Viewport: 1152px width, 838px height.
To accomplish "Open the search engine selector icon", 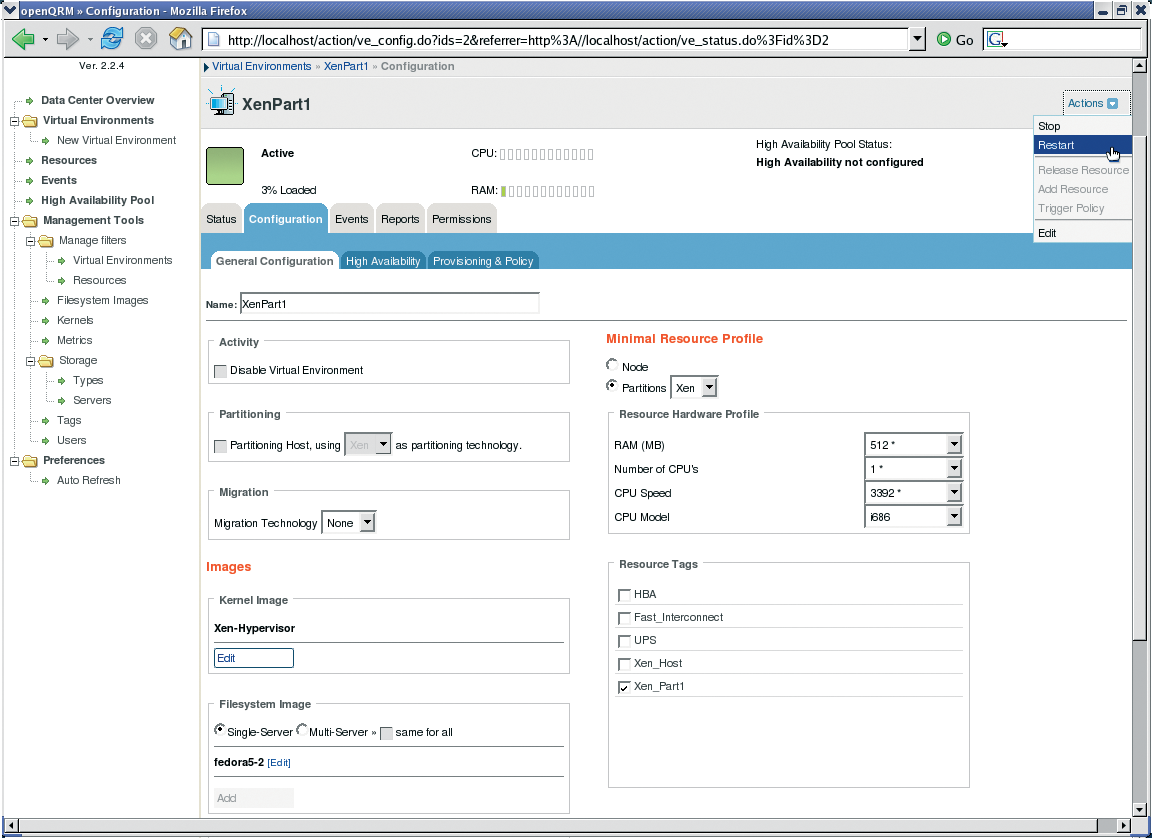I will 997,40.
